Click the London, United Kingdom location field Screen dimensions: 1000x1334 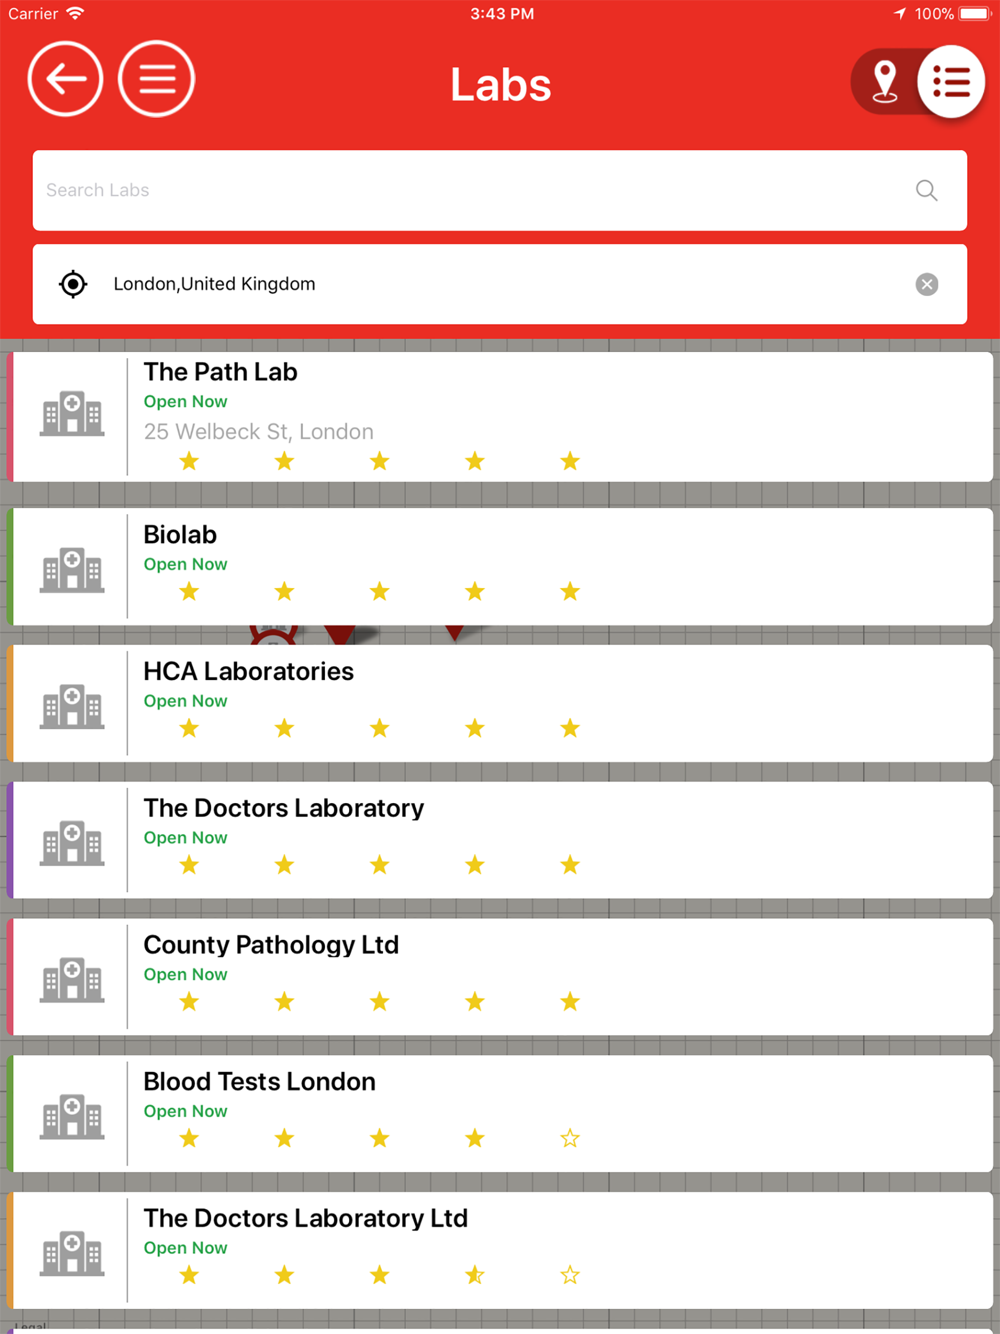click(500, 284)
